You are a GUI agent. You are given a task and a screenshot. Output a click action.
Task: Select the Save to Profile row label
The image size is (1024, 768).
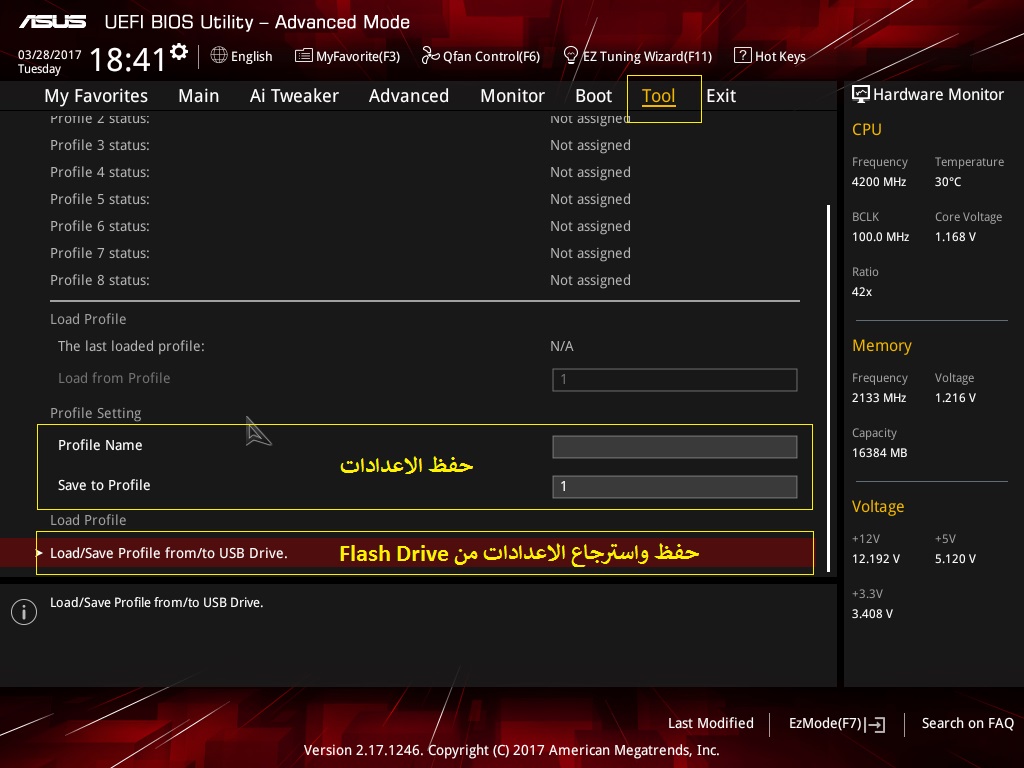pyautogui.click(x=104, y=485)
